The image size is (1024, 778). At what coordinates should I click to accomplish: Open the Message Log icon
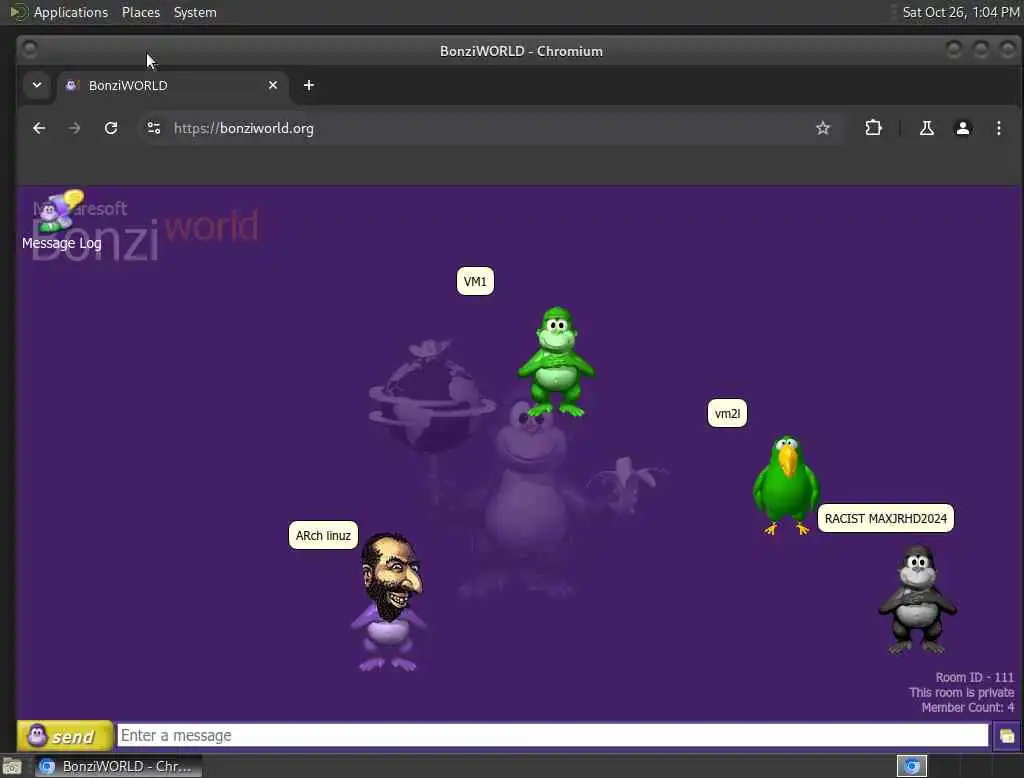coord(61,221)
